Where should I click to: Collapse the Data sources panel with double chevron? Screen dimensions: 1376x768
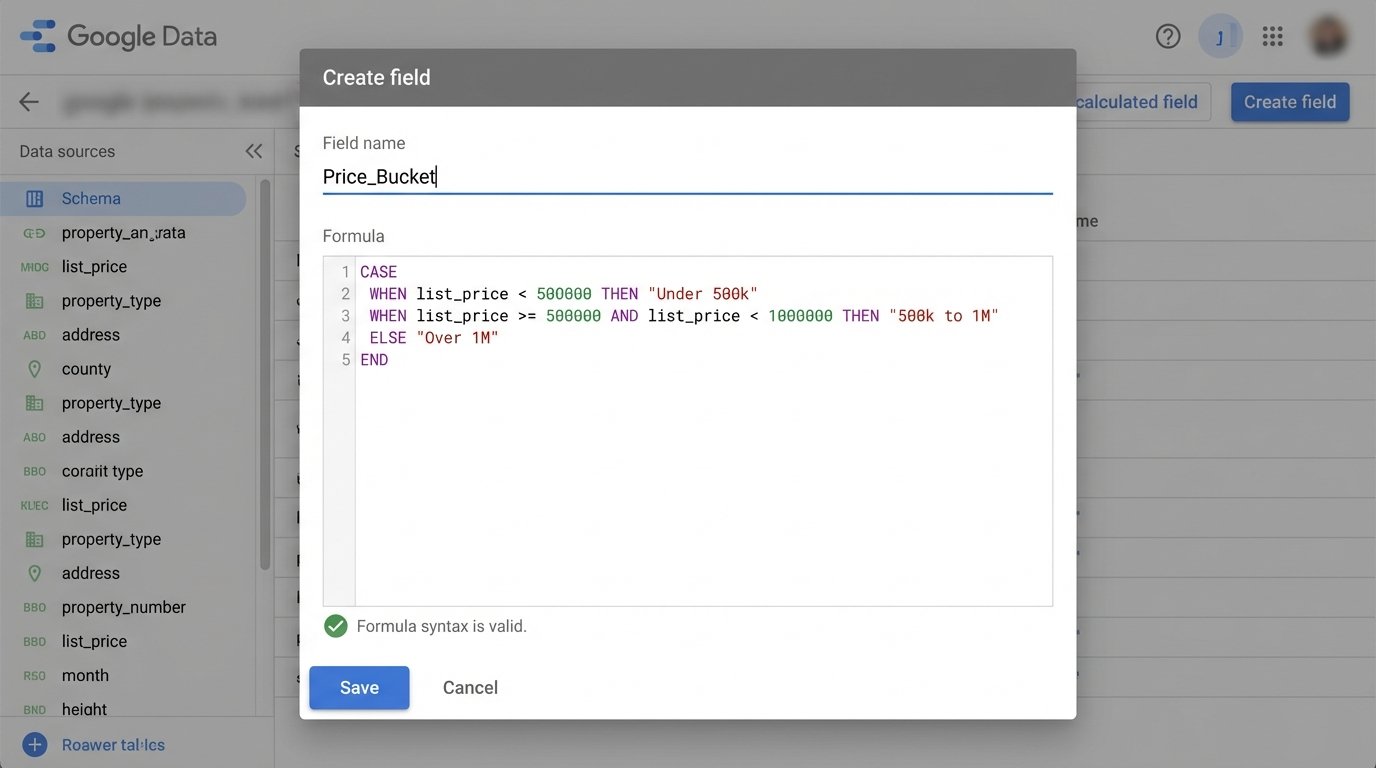coord(253,150)
